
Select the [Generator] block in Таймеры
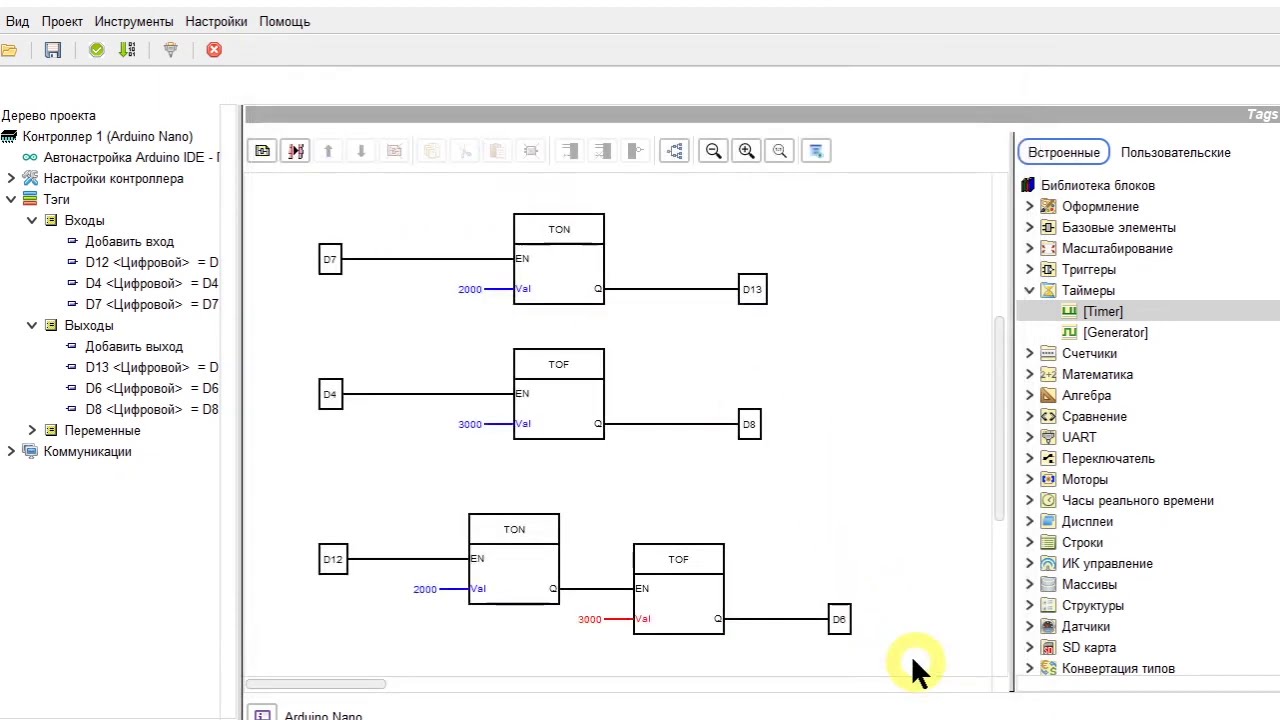1115,332
